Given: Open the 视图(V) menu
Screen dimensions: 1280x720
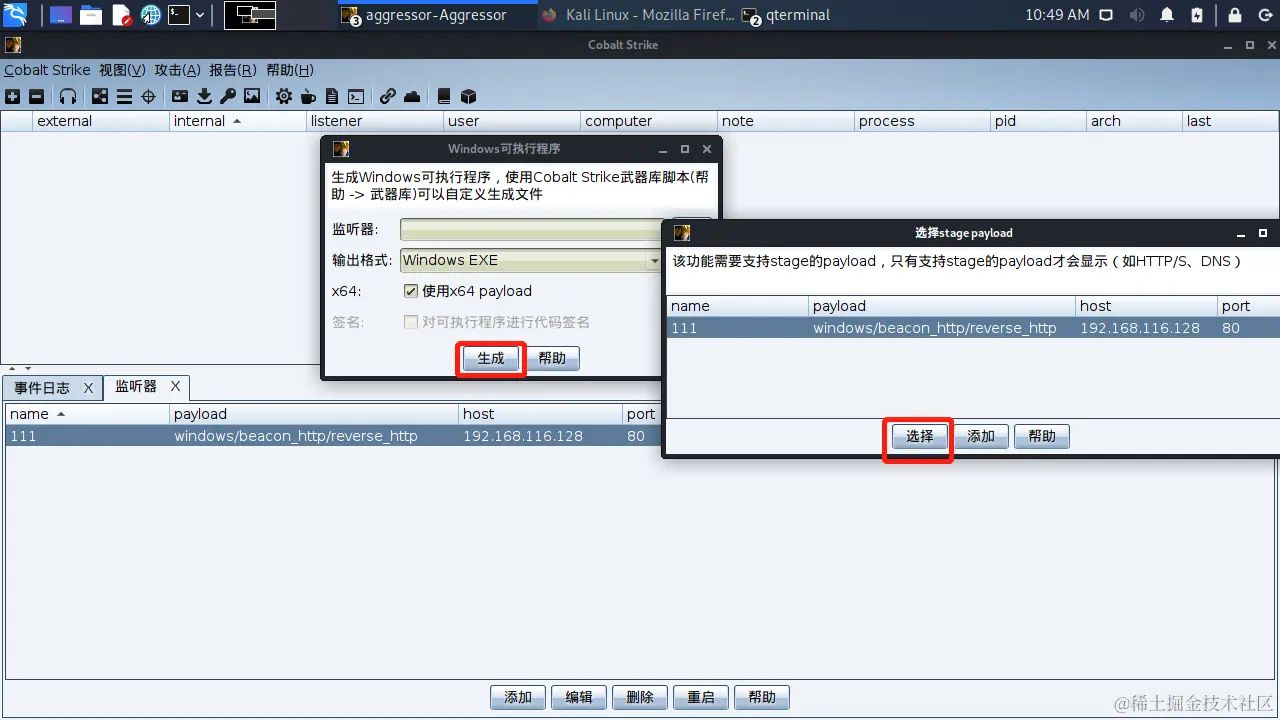Looking at the screenshot, I should pos(122,70).
